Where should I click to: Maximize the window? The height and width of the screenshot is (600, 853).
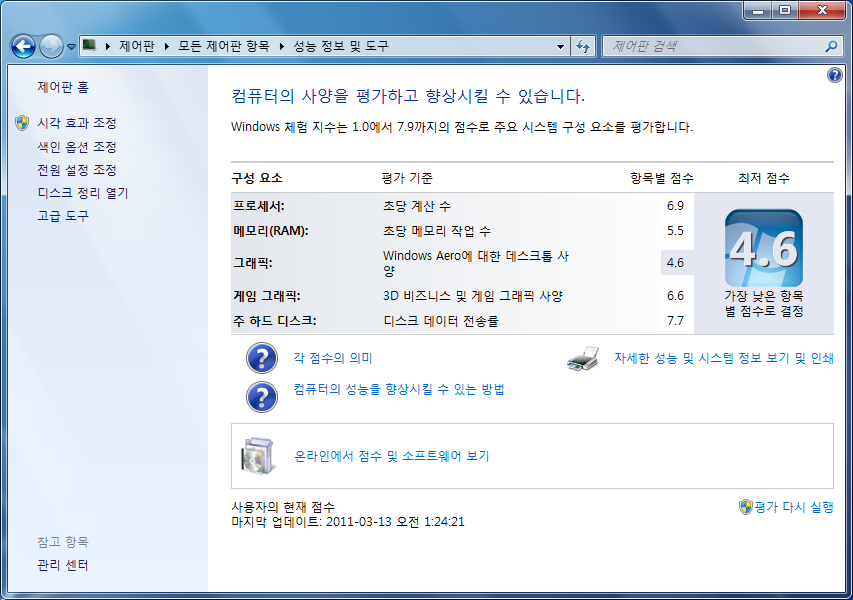pos(785,10)
